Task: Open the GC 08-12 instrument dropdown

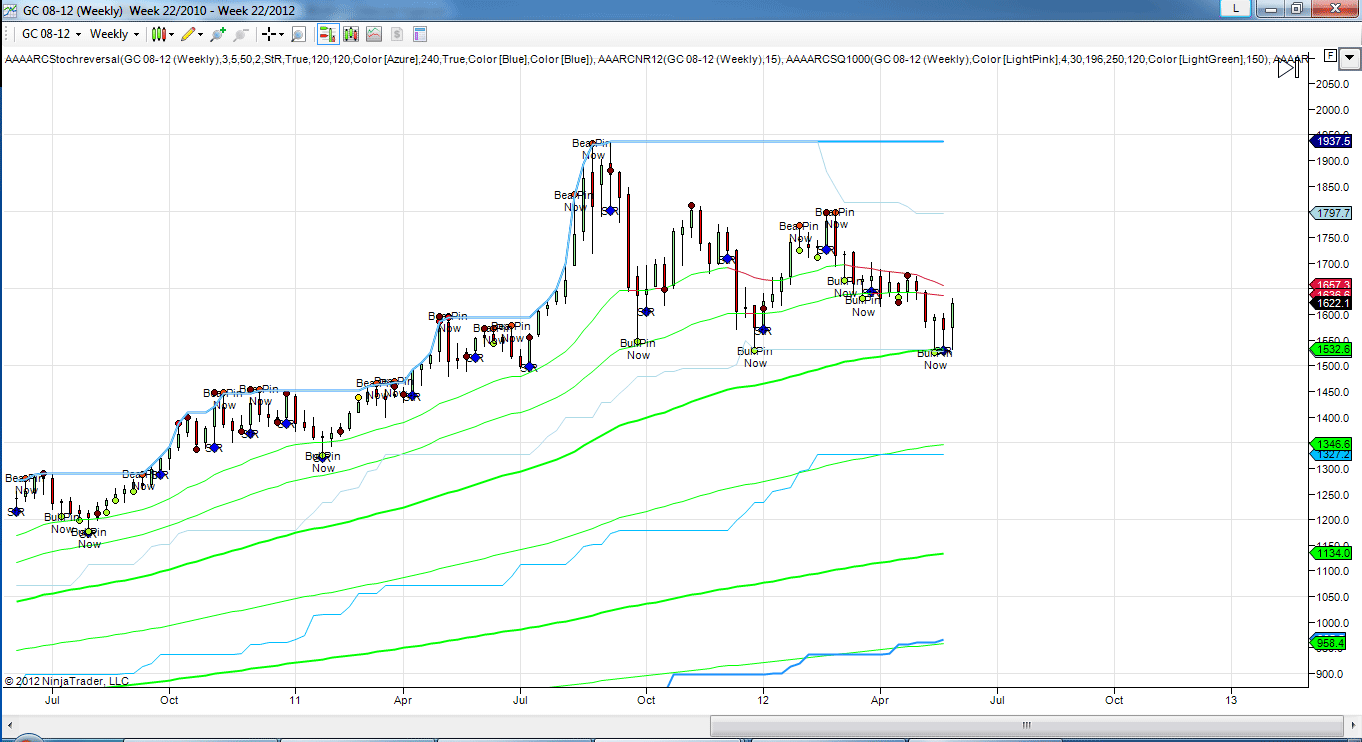Action: [52, 34]
